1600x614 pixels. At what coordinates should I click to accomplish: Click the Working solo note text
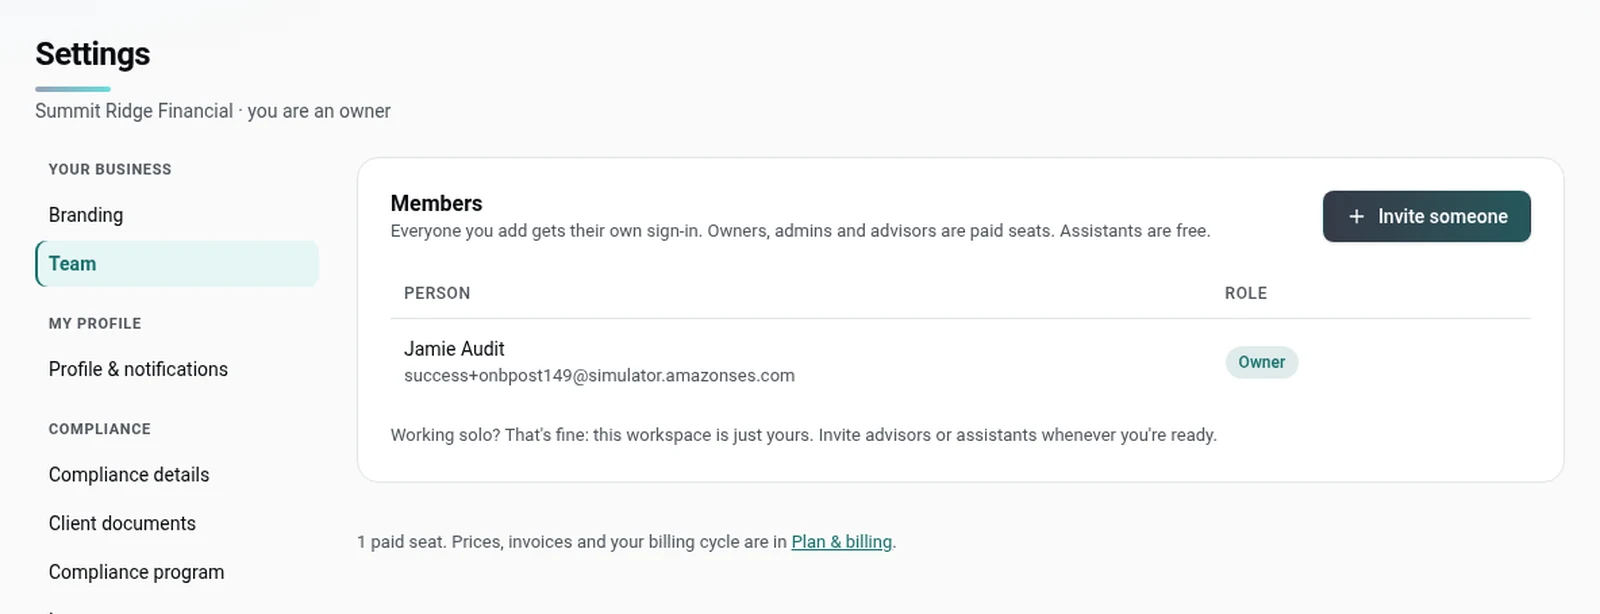pyautogui.click(x=804, y=435)
